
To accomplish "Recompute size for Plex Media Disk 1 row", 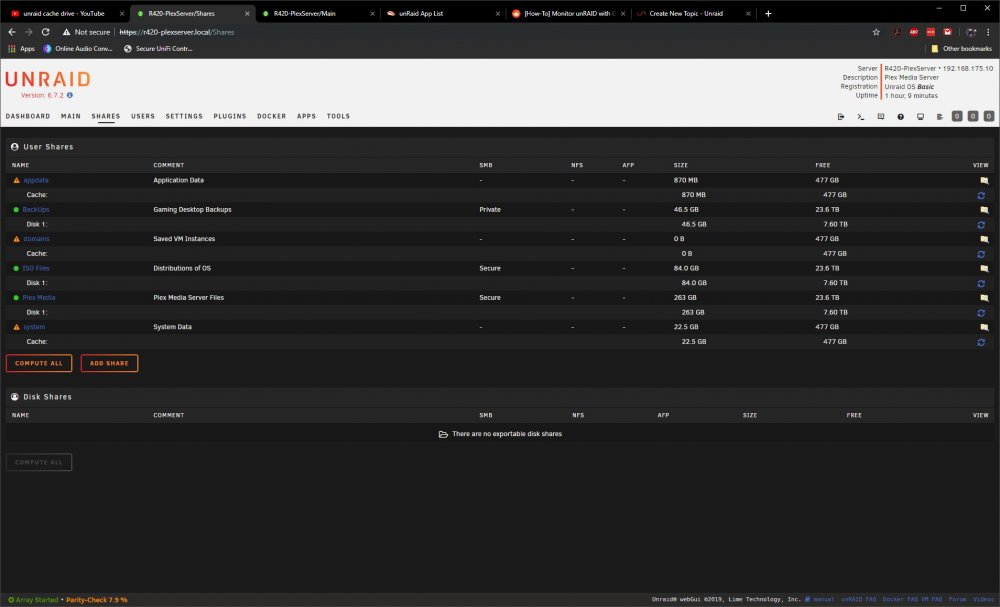I will pos(981,312).
